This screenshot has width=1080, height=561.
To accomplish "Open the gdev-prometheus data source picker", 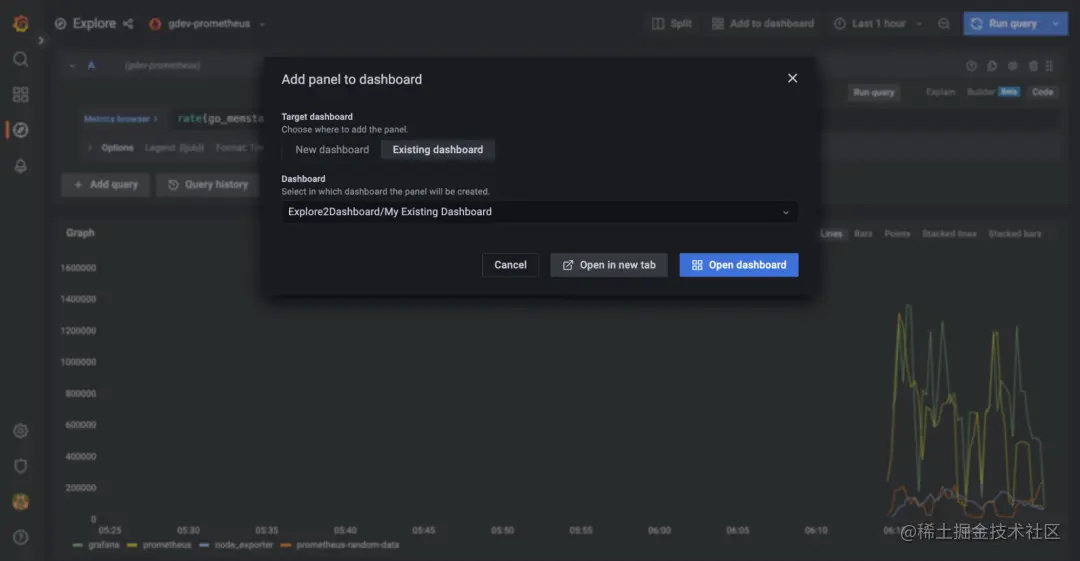I will tap(208, 23).
